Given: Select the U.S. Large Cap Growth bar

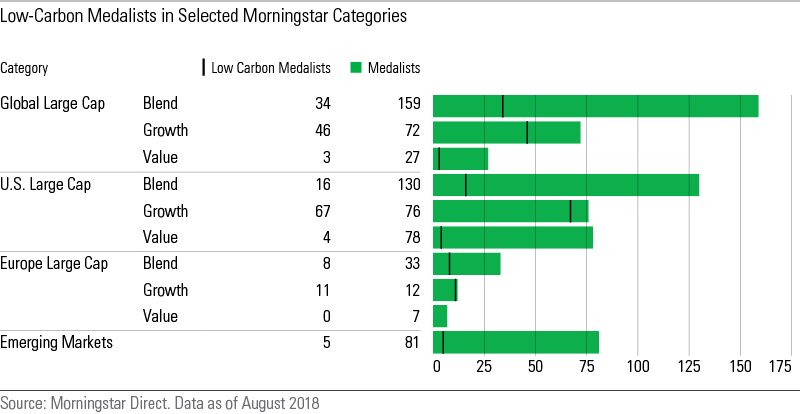Looking at the screenshot, I should 510,211.
